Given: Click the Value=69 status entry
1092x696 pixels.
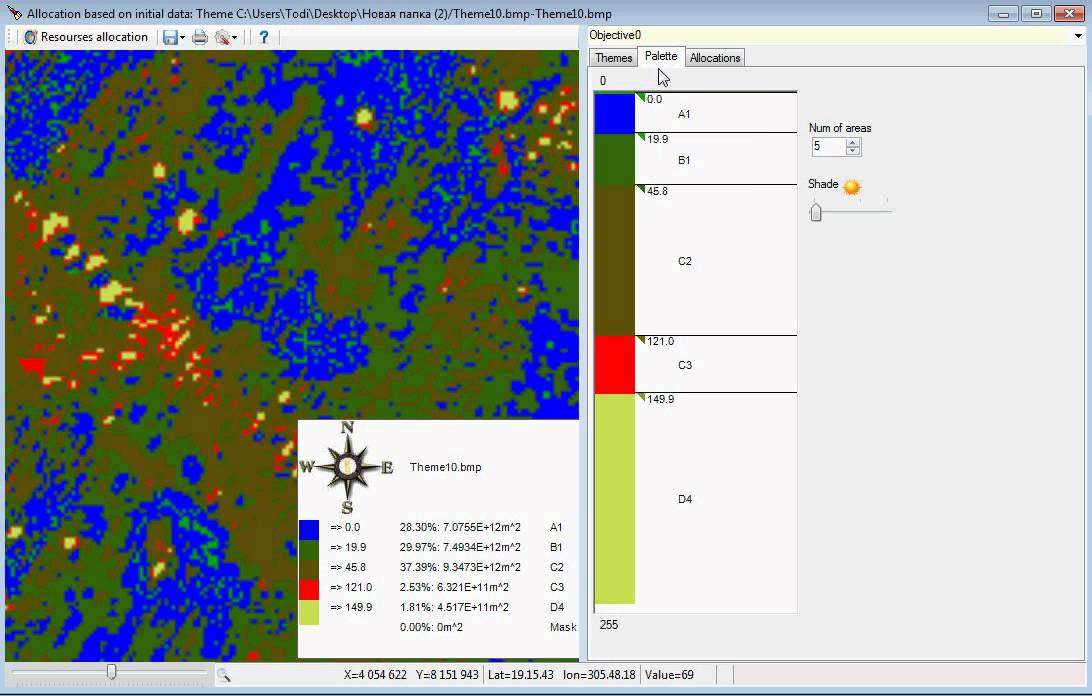Looking at the screenshot, I should [669, 674].
